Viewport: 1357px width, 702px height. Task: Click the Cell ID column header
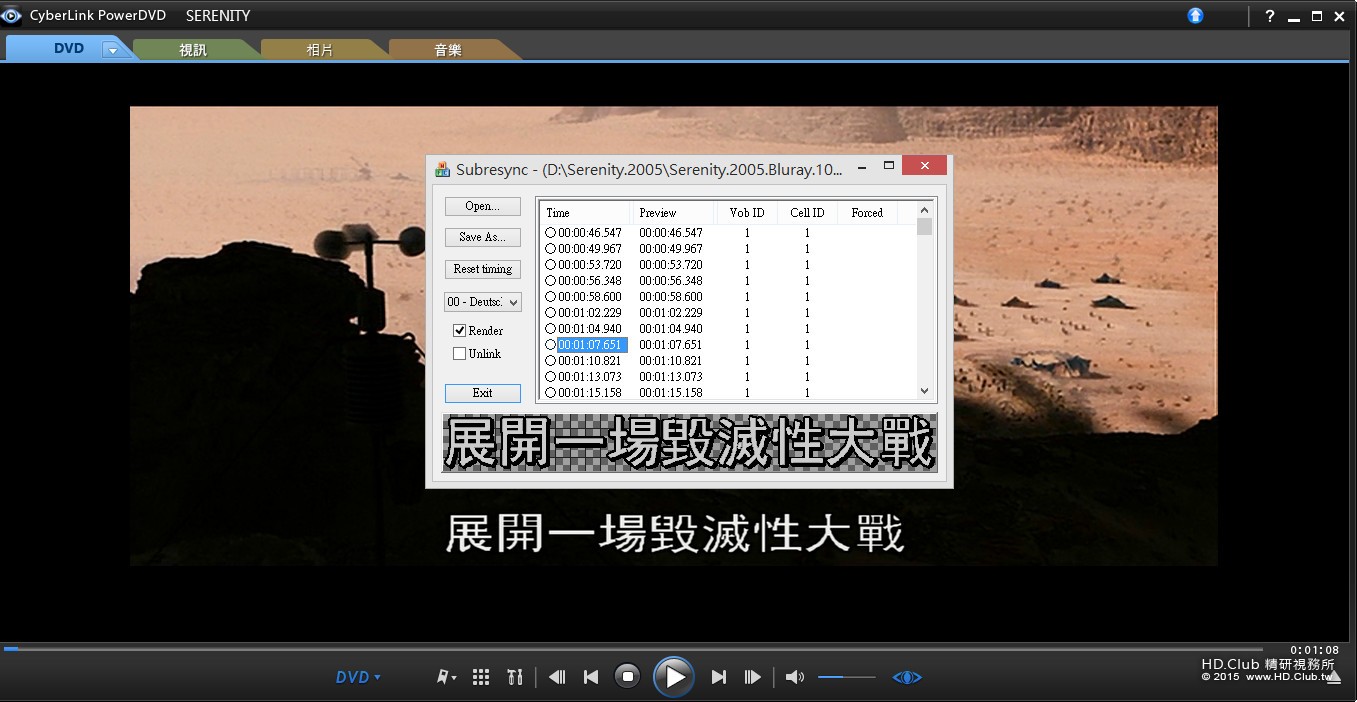coord(807,213)
